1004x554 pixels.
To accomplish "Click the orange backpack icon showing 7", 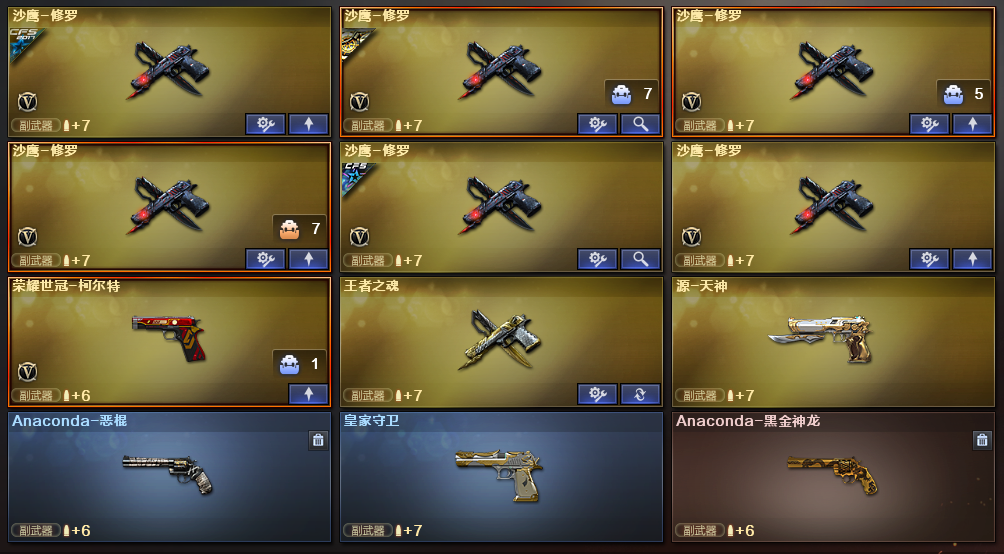I will pos(289,229).
